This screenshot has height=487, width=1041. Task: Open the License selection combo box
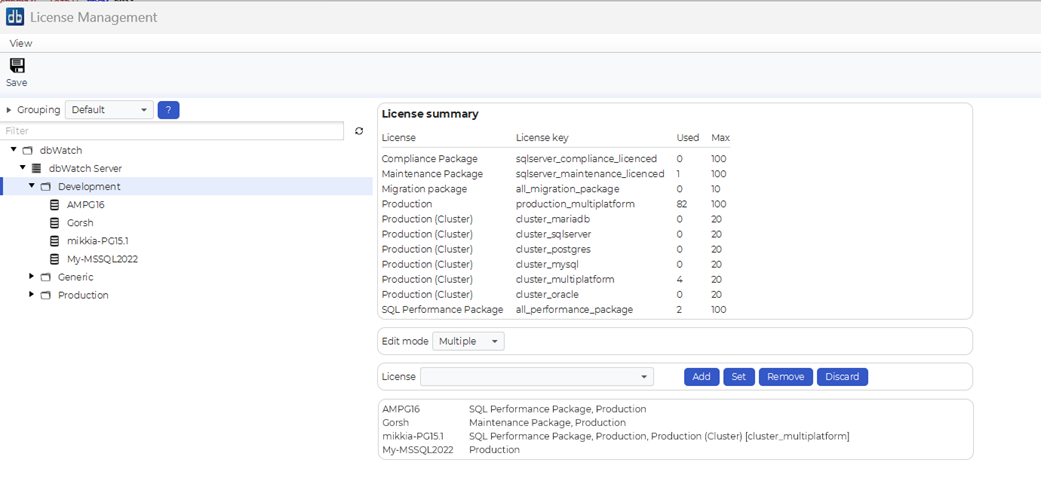coord(537,377)
